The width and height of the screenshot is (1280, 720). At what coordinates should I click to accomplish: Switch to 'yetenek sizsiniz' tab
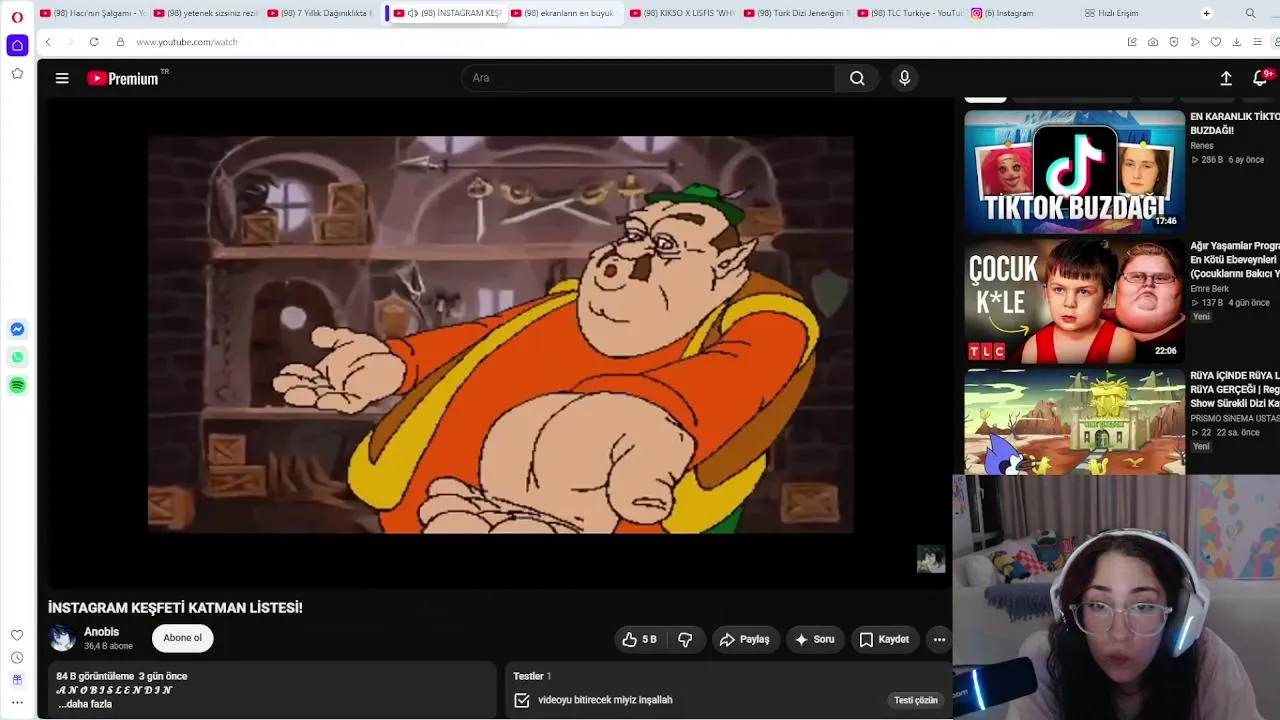(x=207, y=13)
